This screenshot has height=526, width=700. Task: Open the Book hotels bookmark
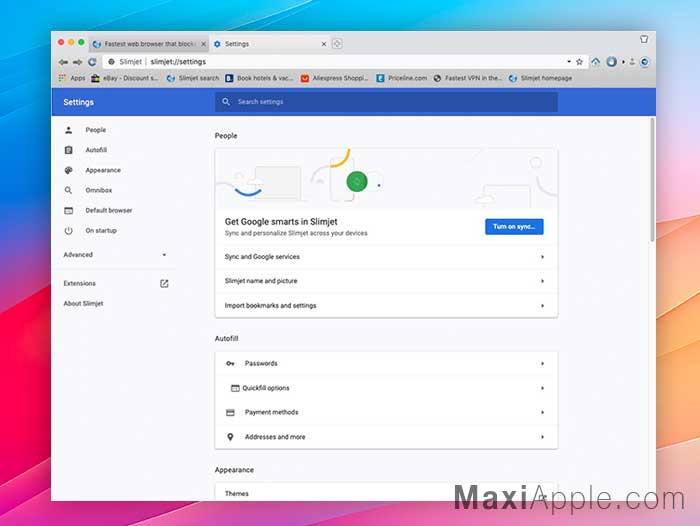click(259, 78)
